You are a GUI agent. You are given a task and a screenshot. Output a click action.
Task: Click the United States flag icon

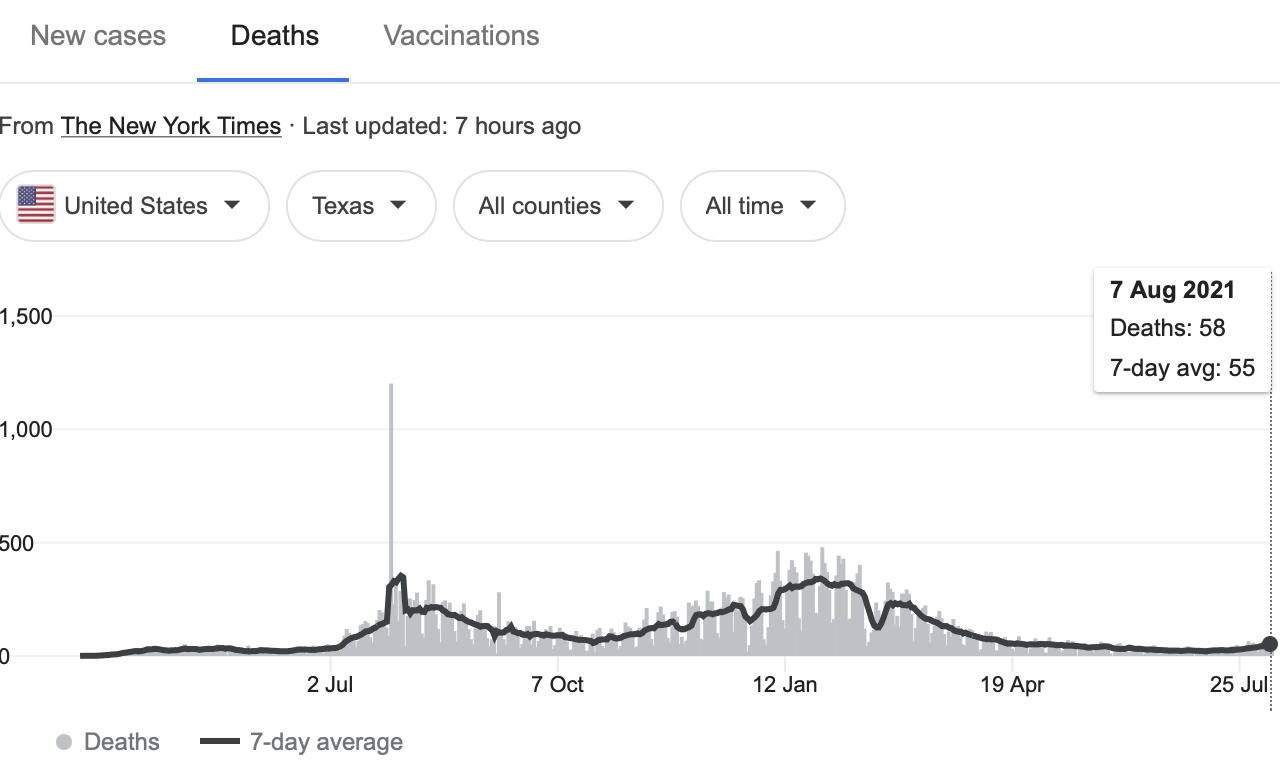36,206
